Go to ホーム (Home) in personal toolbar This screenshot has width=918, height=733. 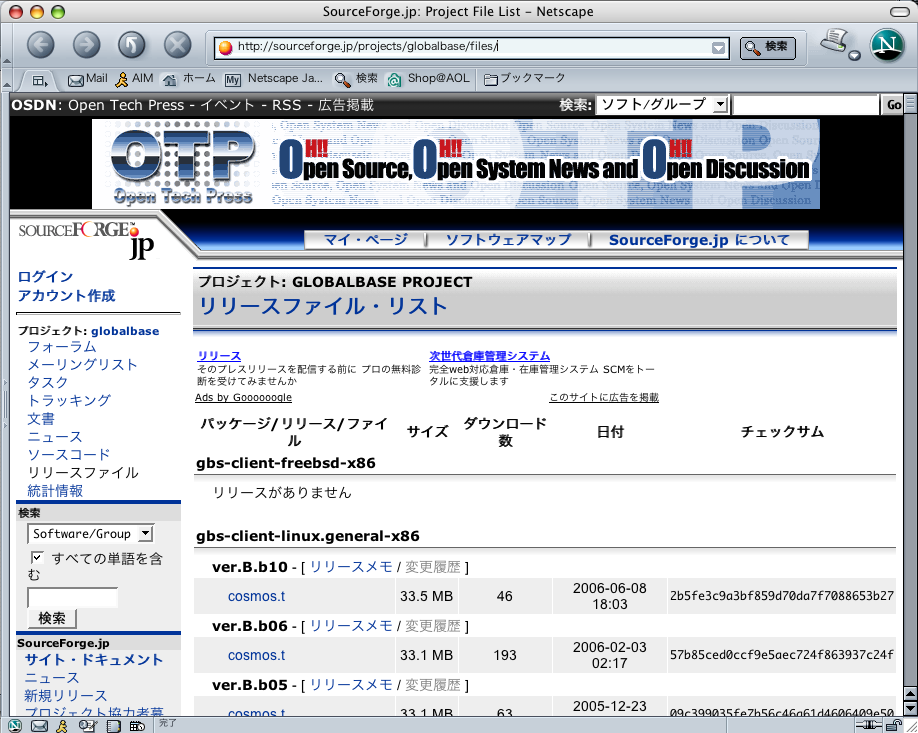pos(189,79)
